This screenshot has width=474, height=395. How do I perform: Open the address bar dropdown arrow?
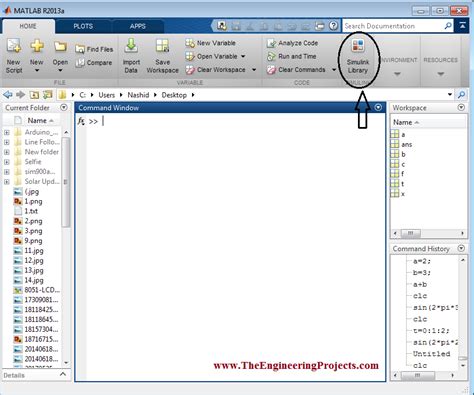pos(450,95)
